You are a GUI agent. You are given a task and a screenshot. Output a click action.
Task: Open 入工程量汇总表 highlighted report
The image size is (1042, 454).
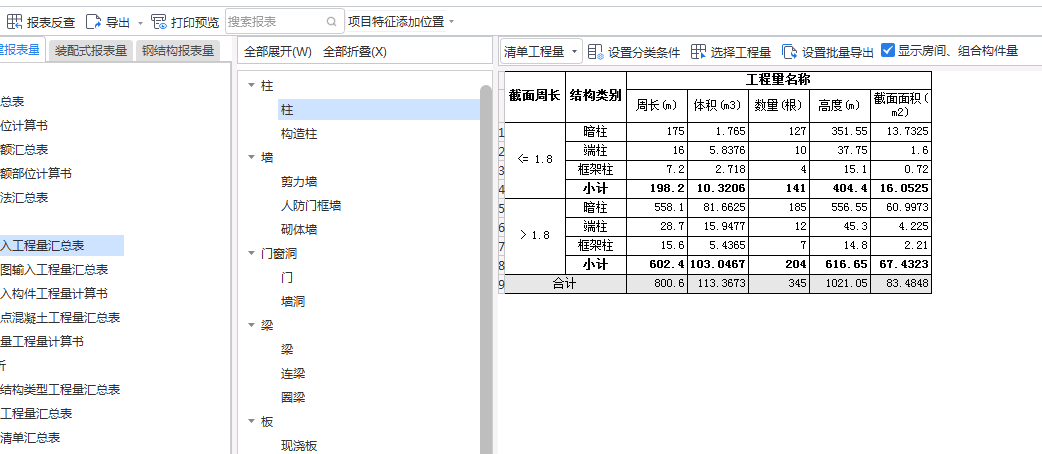62,245
